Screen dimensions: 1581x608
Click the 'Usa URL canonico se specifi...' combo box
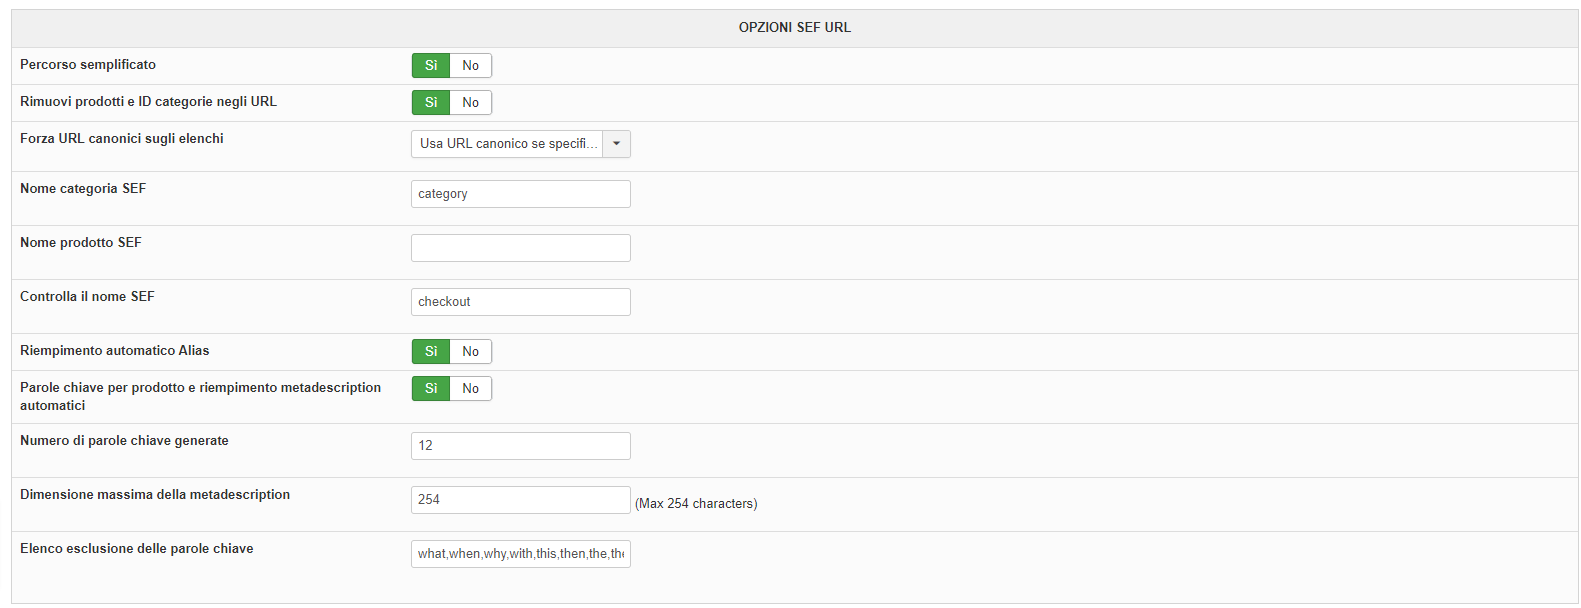[x=508, y=144]
